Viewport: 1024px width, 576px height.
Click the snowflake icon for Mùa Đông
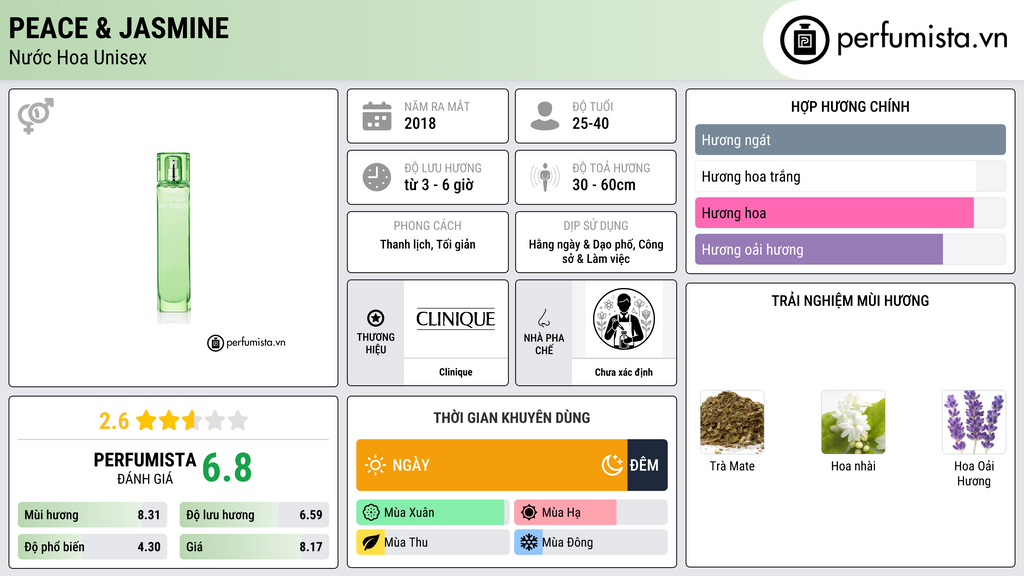pos(529,543)
